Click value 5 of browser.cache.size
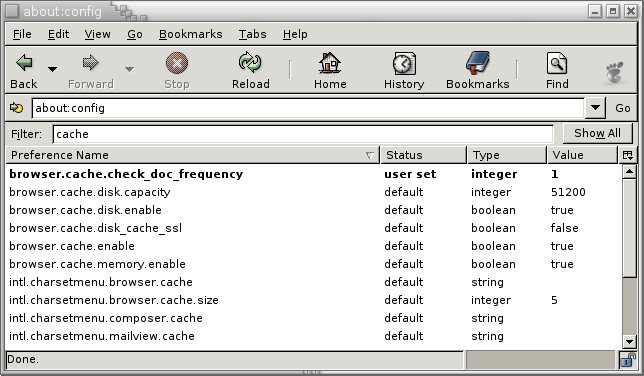 pyautogui.click(x=554, y=300)
